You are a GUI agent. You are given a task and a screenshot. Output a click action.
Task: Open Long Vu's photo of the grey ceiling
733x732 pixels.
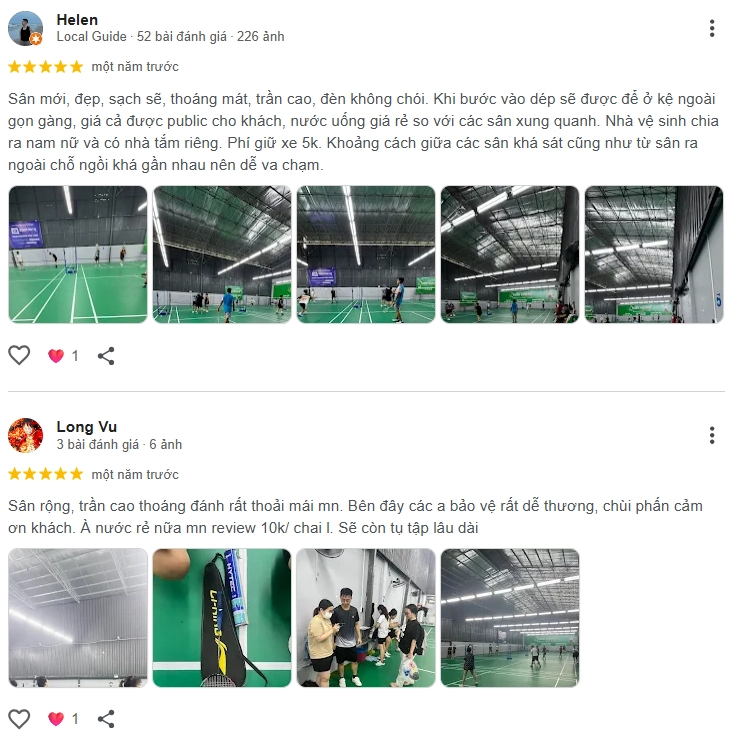pos(78,618)
